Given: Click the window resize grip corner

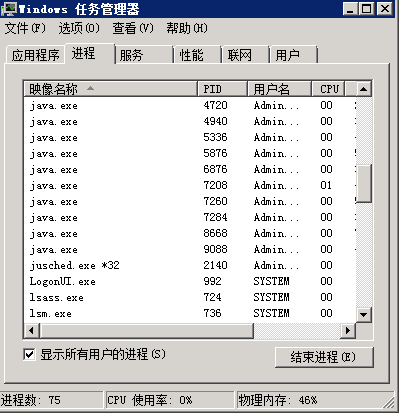Looking at the screenshot, I should [x=389, y=403].
